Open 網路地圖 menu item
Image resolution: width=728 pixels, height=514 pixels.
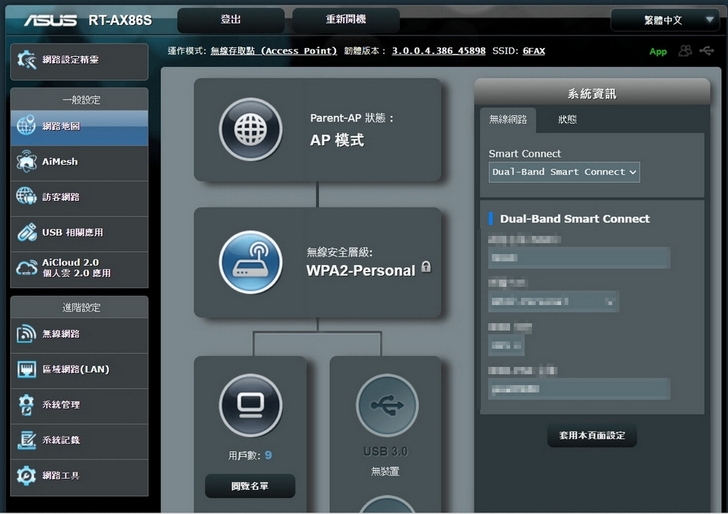79,126
